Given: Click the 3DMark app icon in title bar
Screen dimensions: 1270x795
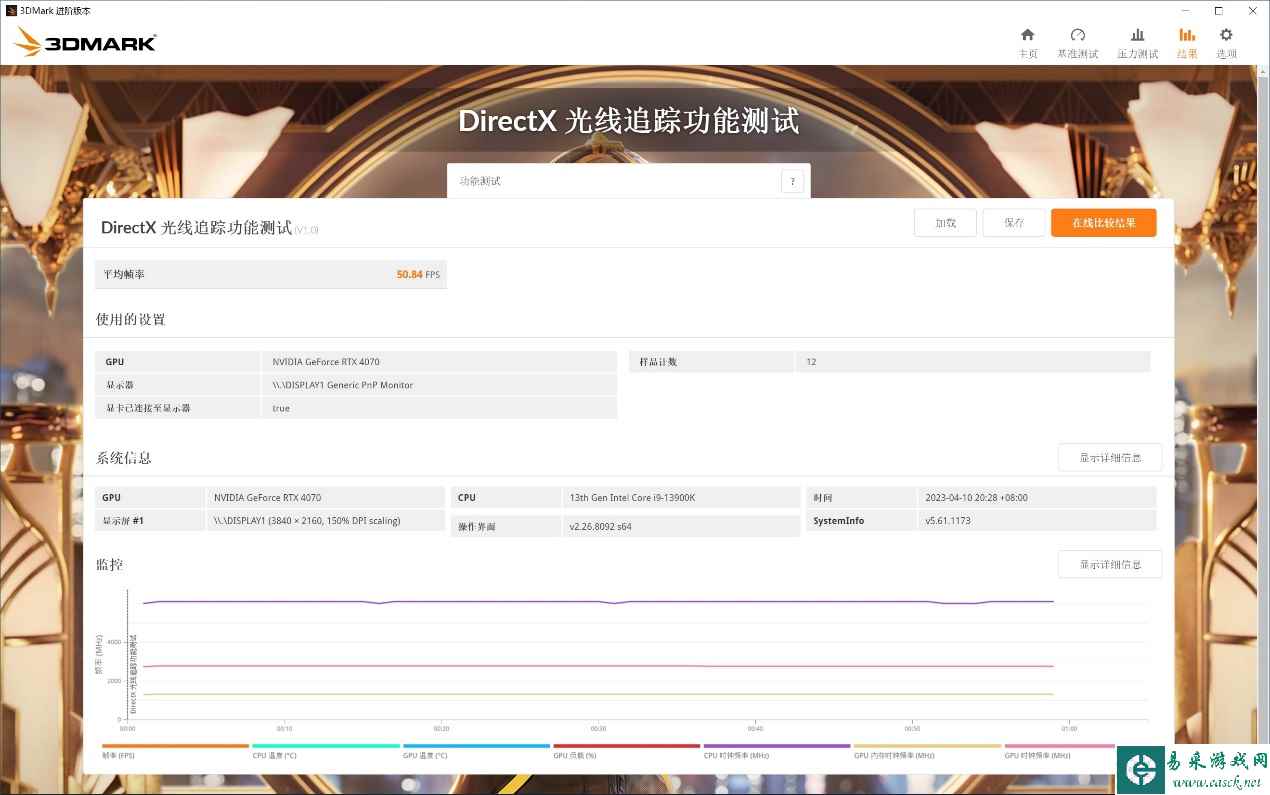Looking at the screenshot, I should pyautogui.click(x=11, y=10).
